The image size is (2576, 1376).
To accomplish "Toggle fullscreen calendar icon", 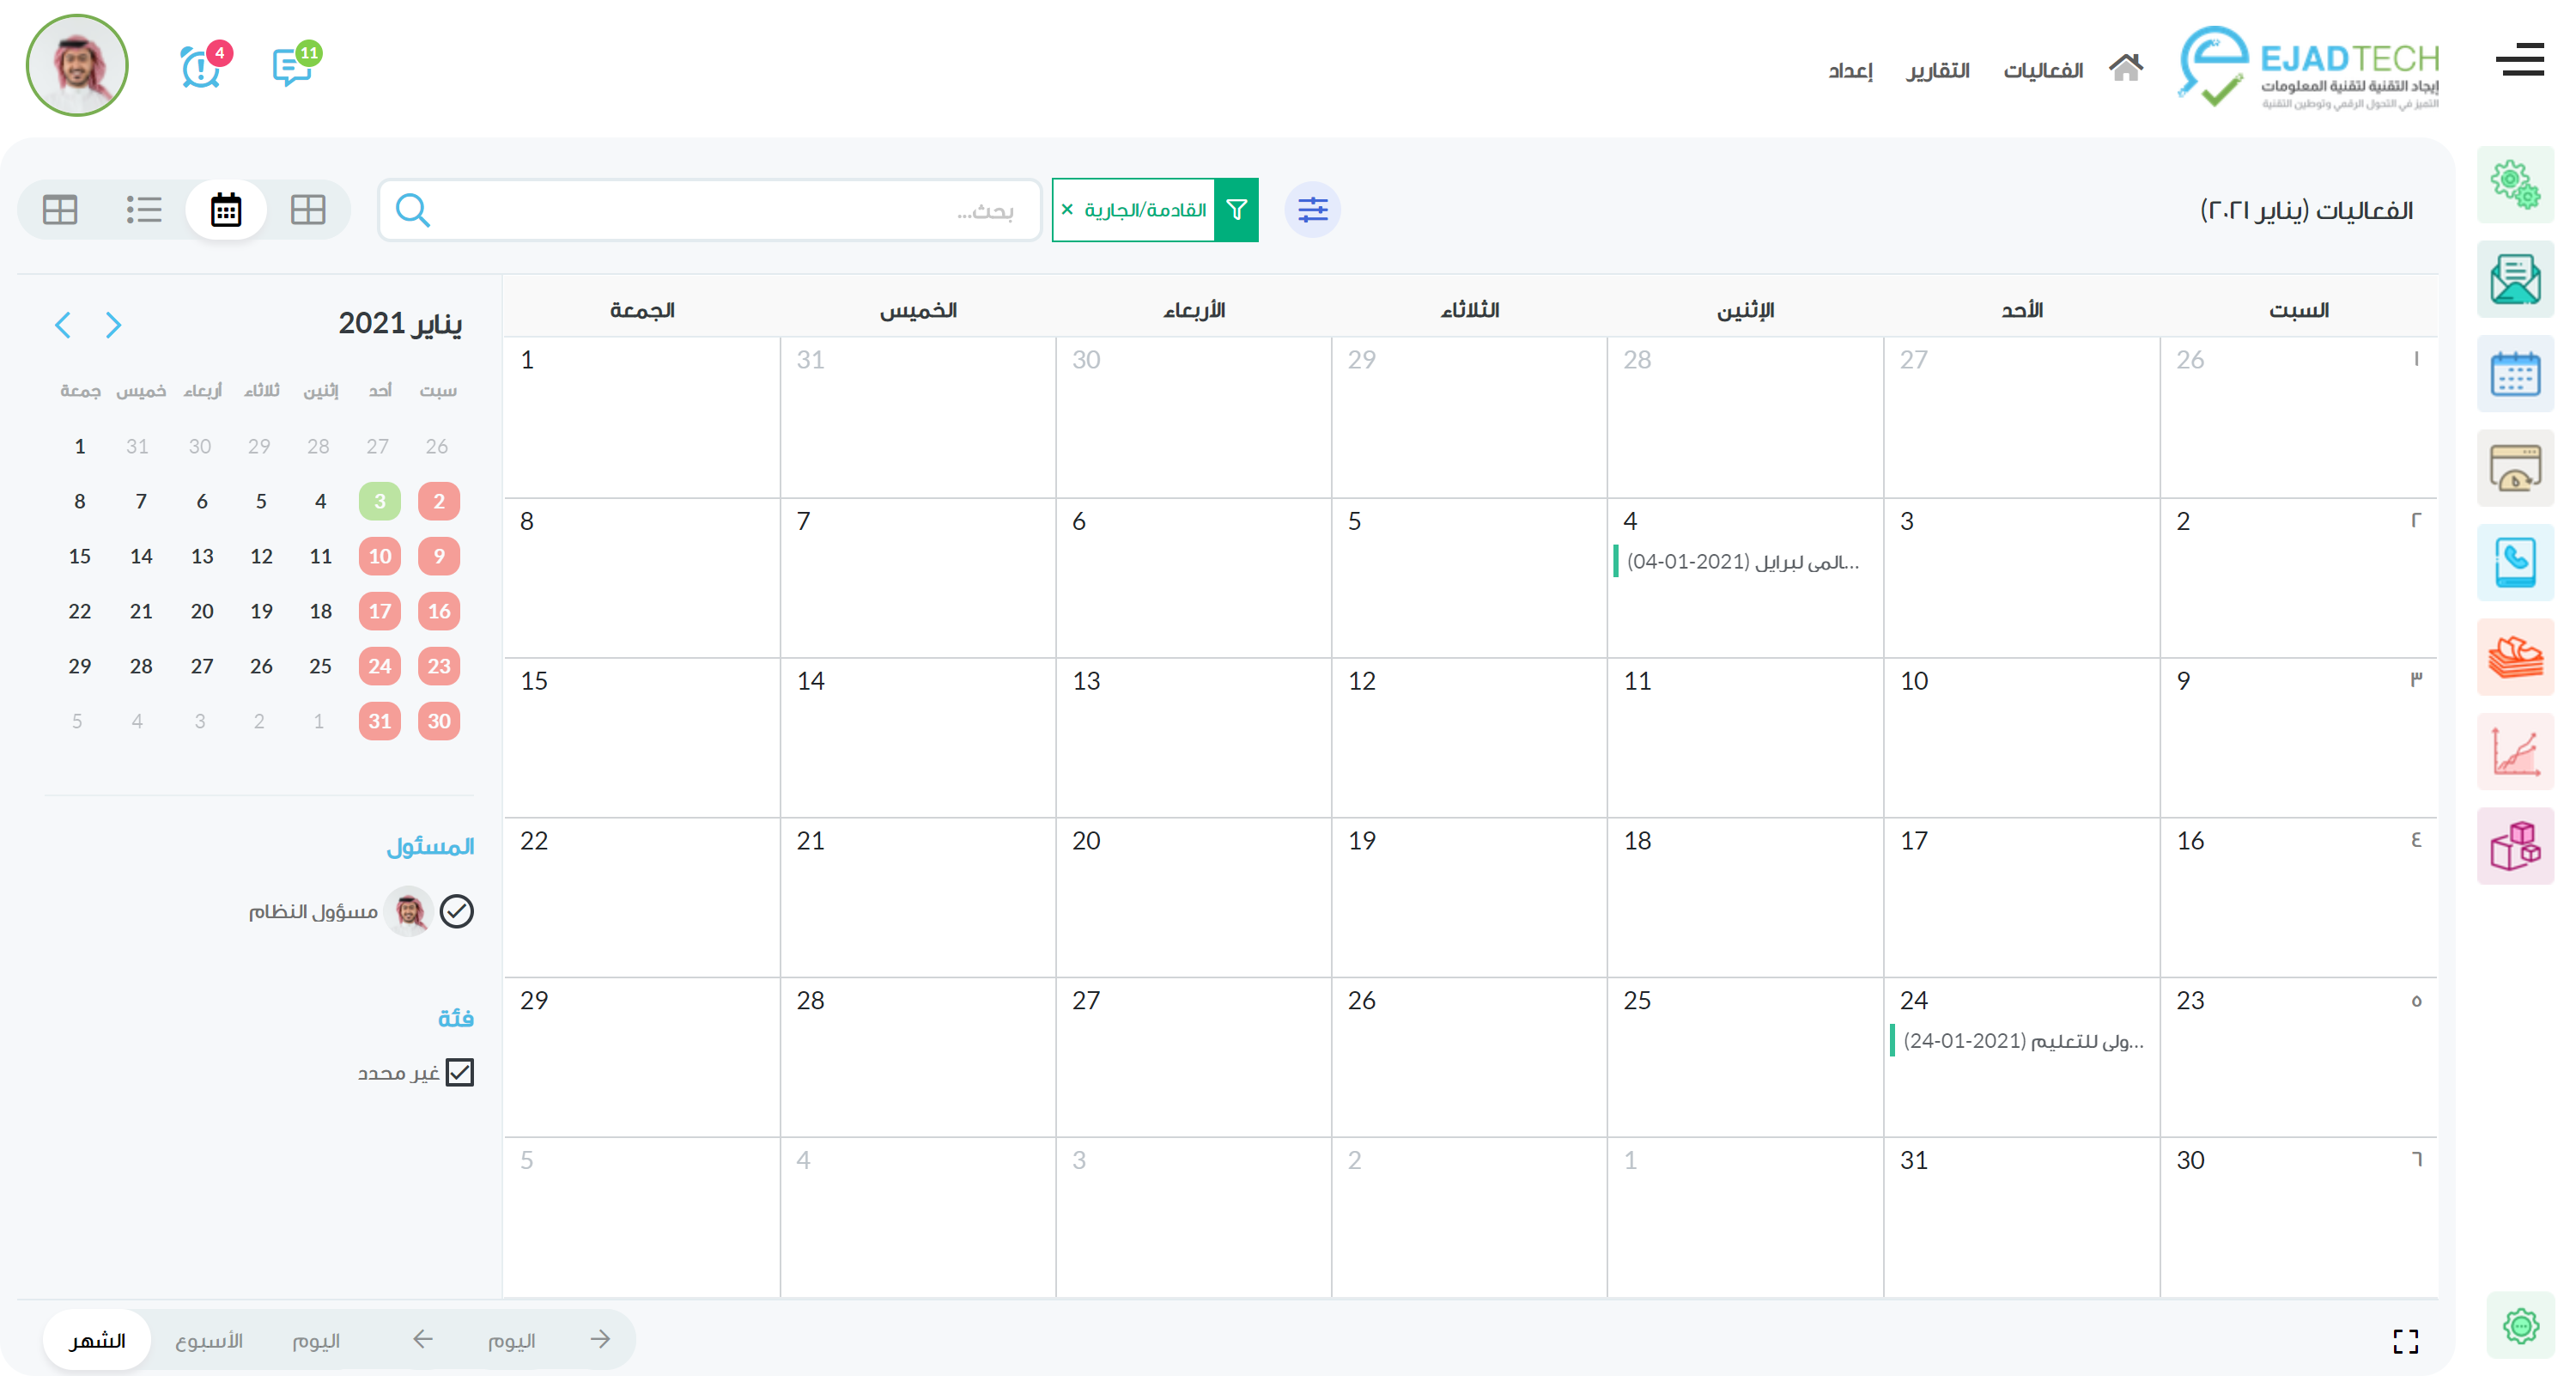I will pyautogui.click(x=2405, y=1341).
